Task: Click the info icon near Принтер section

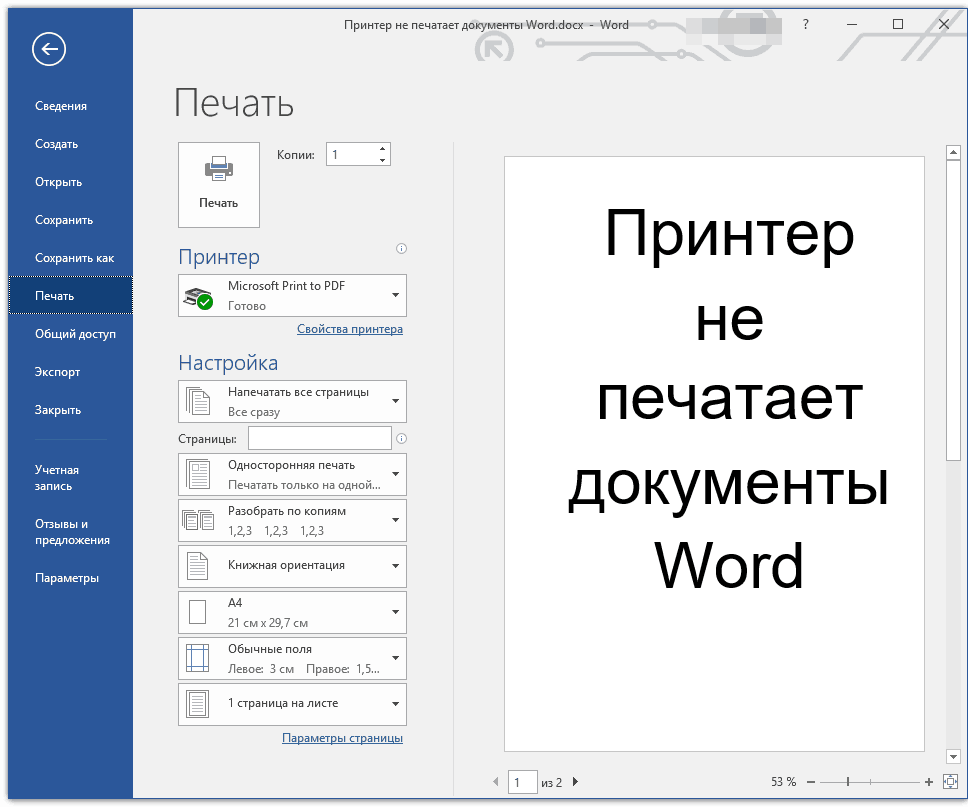Action: click(x=401, y=248)
